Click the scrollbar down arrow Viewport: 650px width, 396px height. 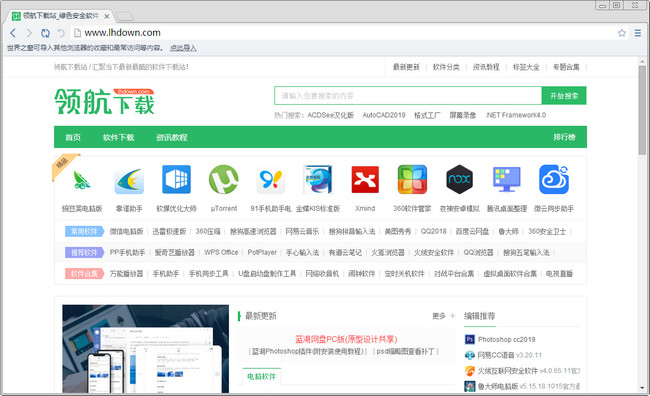[x=642, y=389]
